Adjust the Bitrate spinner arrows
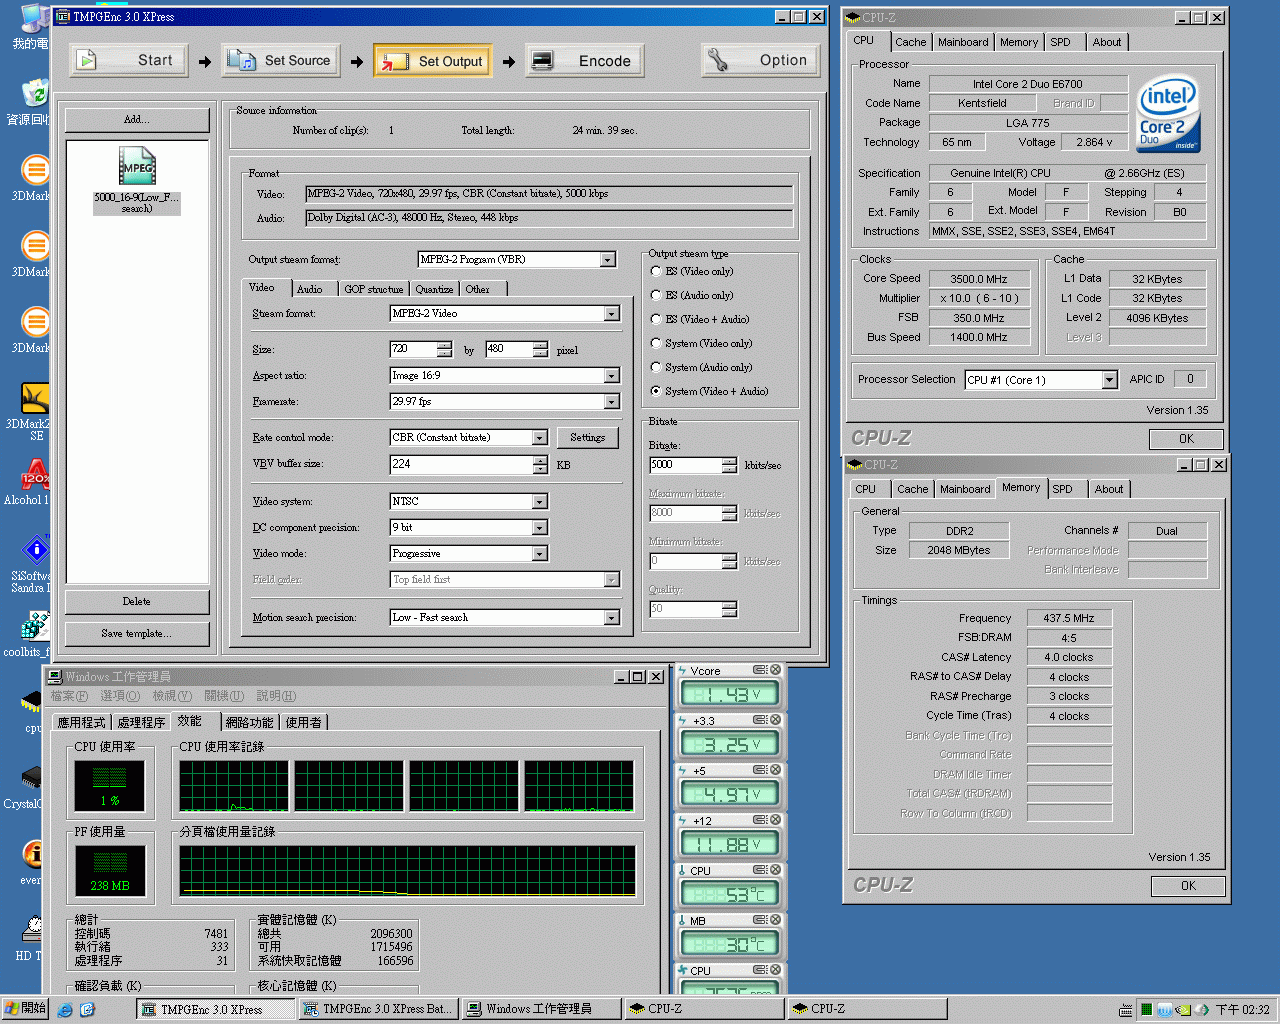 point(729,465)
